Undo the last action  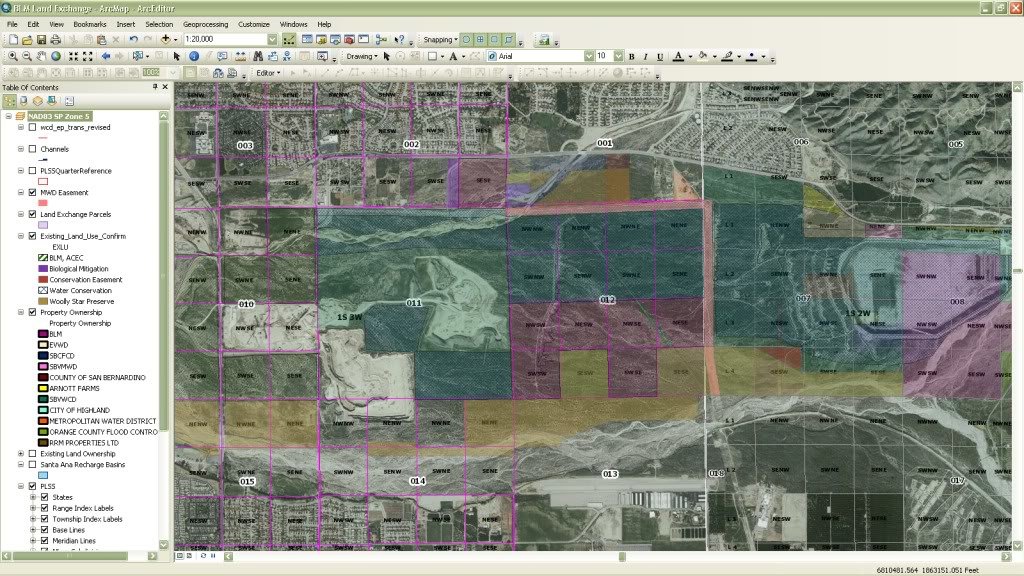click(x=133, y=40)
